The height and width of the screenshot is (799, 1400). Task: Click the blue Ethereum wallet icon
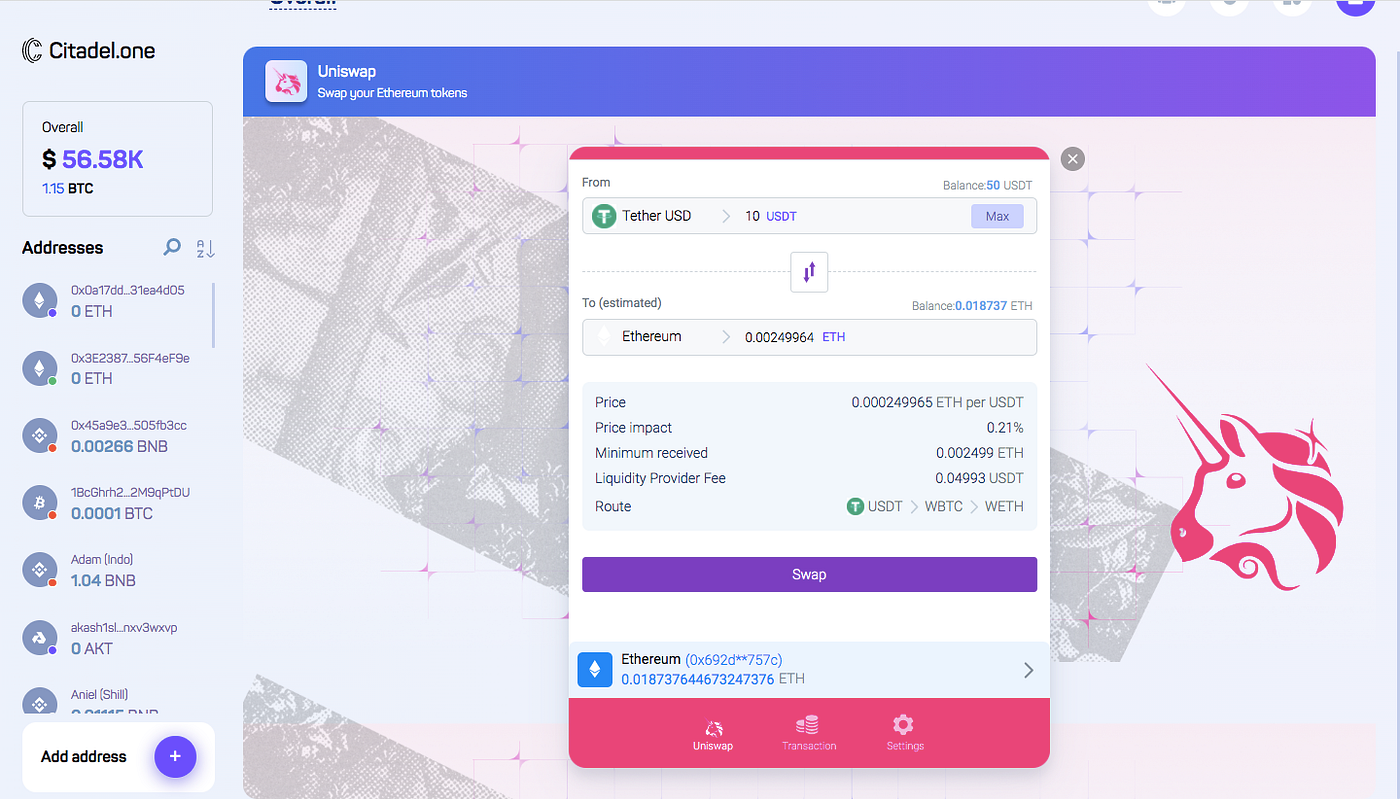(x=595, y=670)
